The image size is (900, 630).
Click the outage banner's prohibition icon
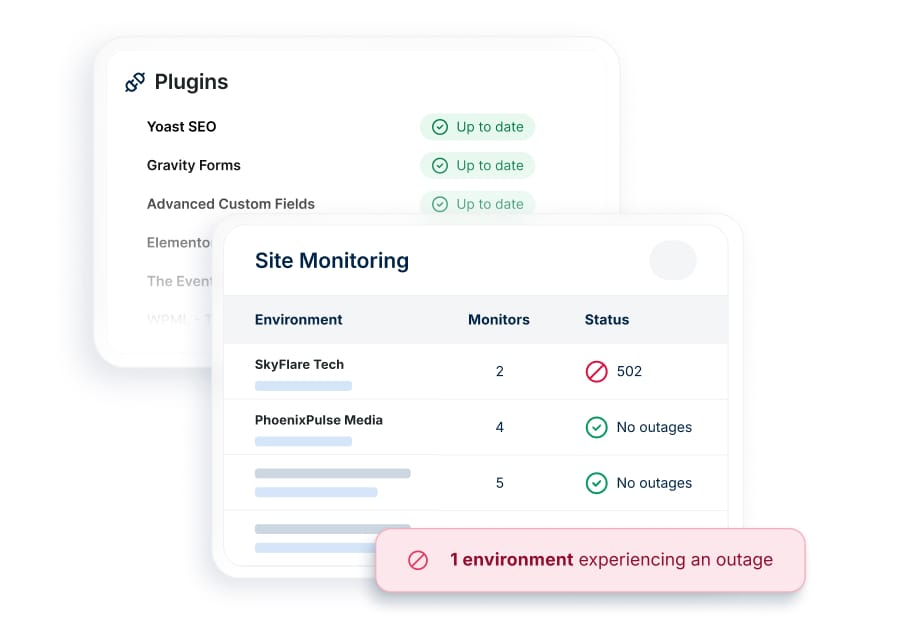(x=418, y=560)
